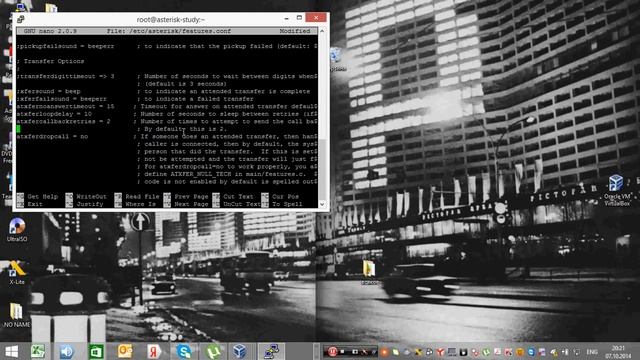Open Excel from the taskbar
Viewport: 640px width, 360px height.
[x=38, y=351]
